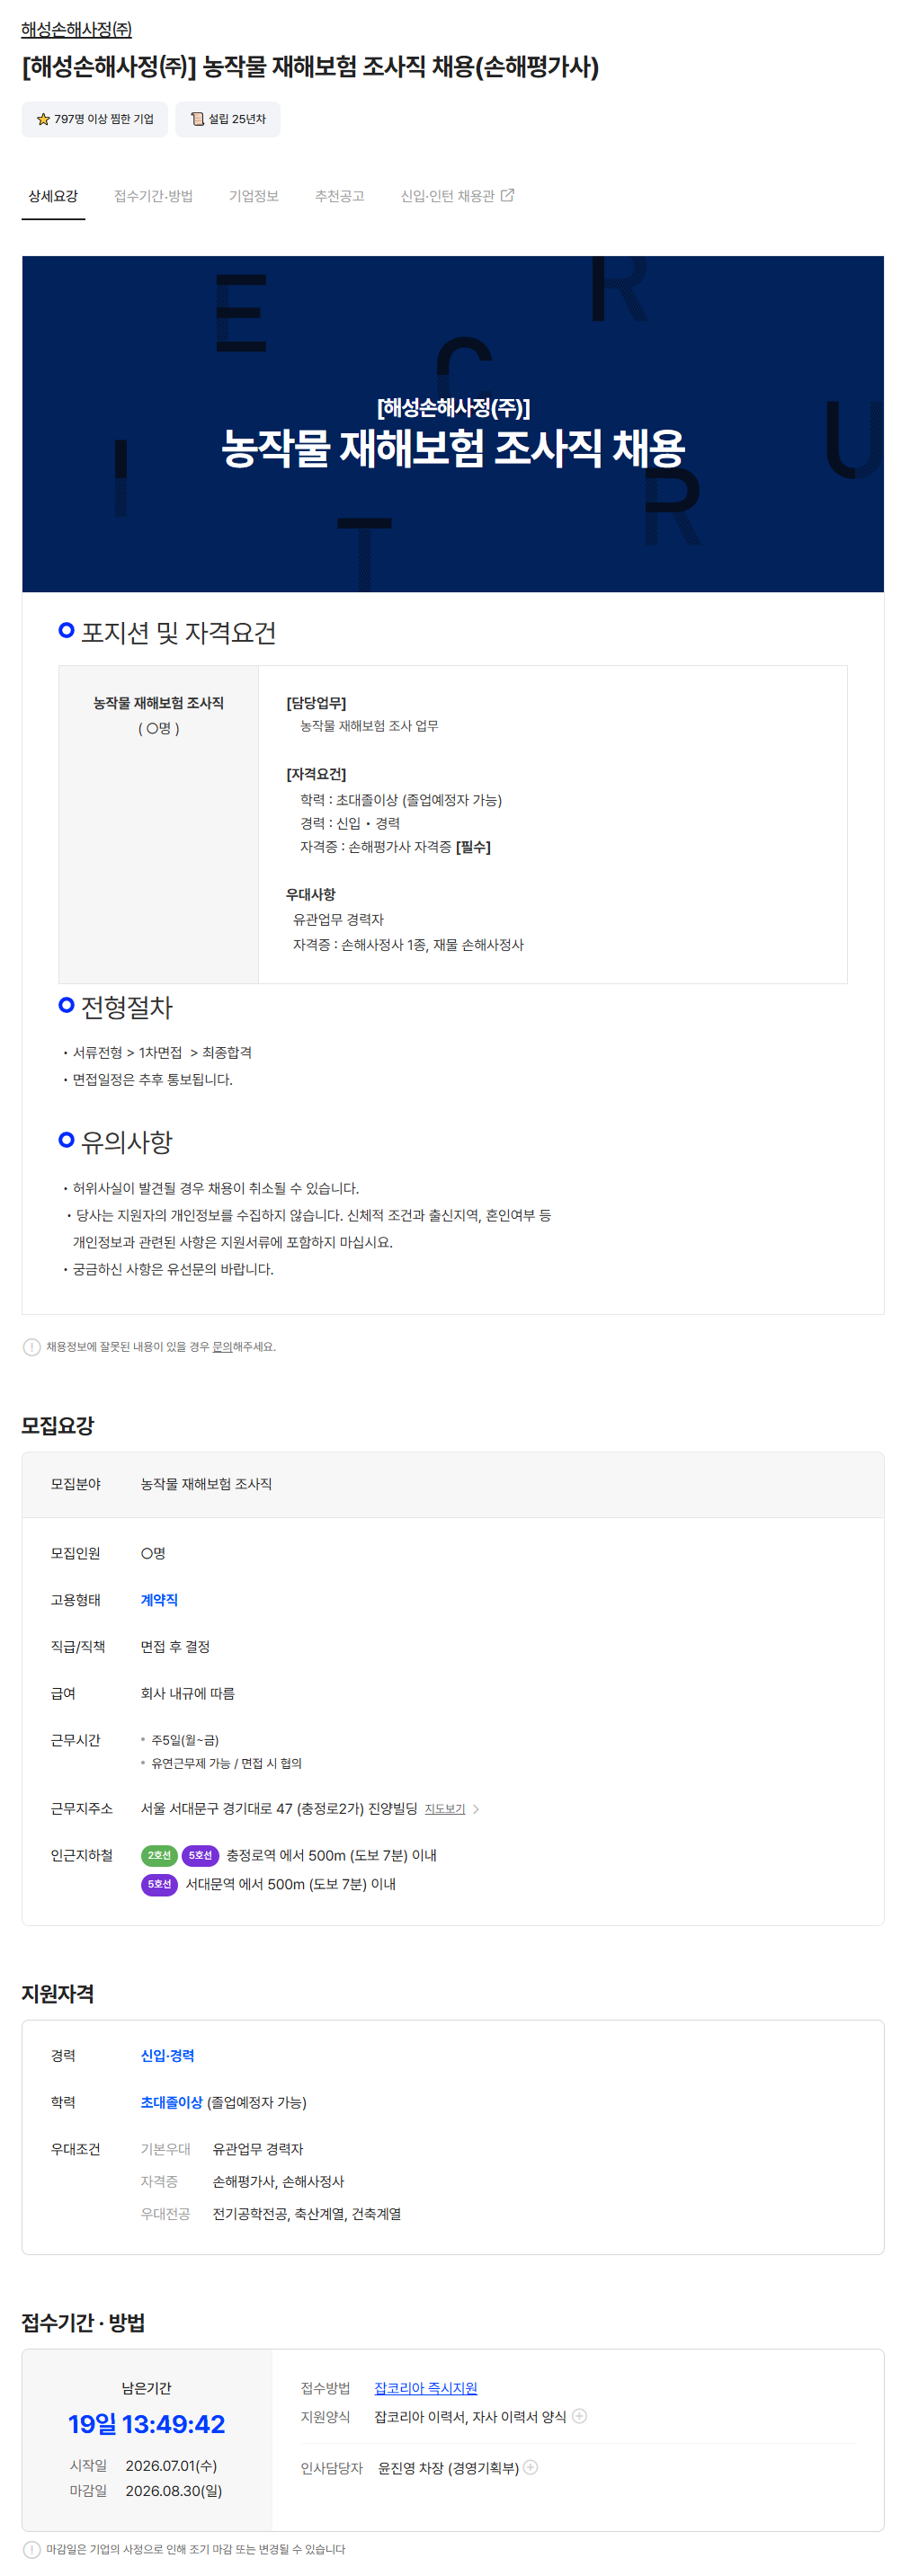Click the scroll icon beside 설립 25년차
Image resolution: width=910 pixels, height=2576 pixels.
coord(197,119)
